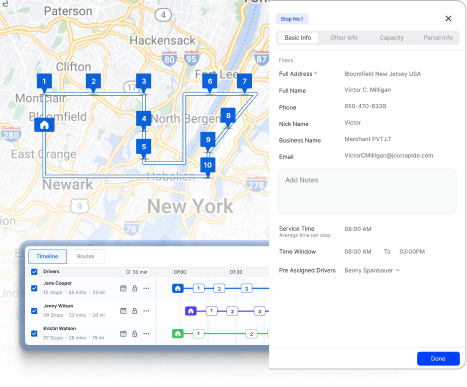Click stop 3 on Jane Cooper timeline
The height and width of the screenshot is (387, 467).
(246, 288)
